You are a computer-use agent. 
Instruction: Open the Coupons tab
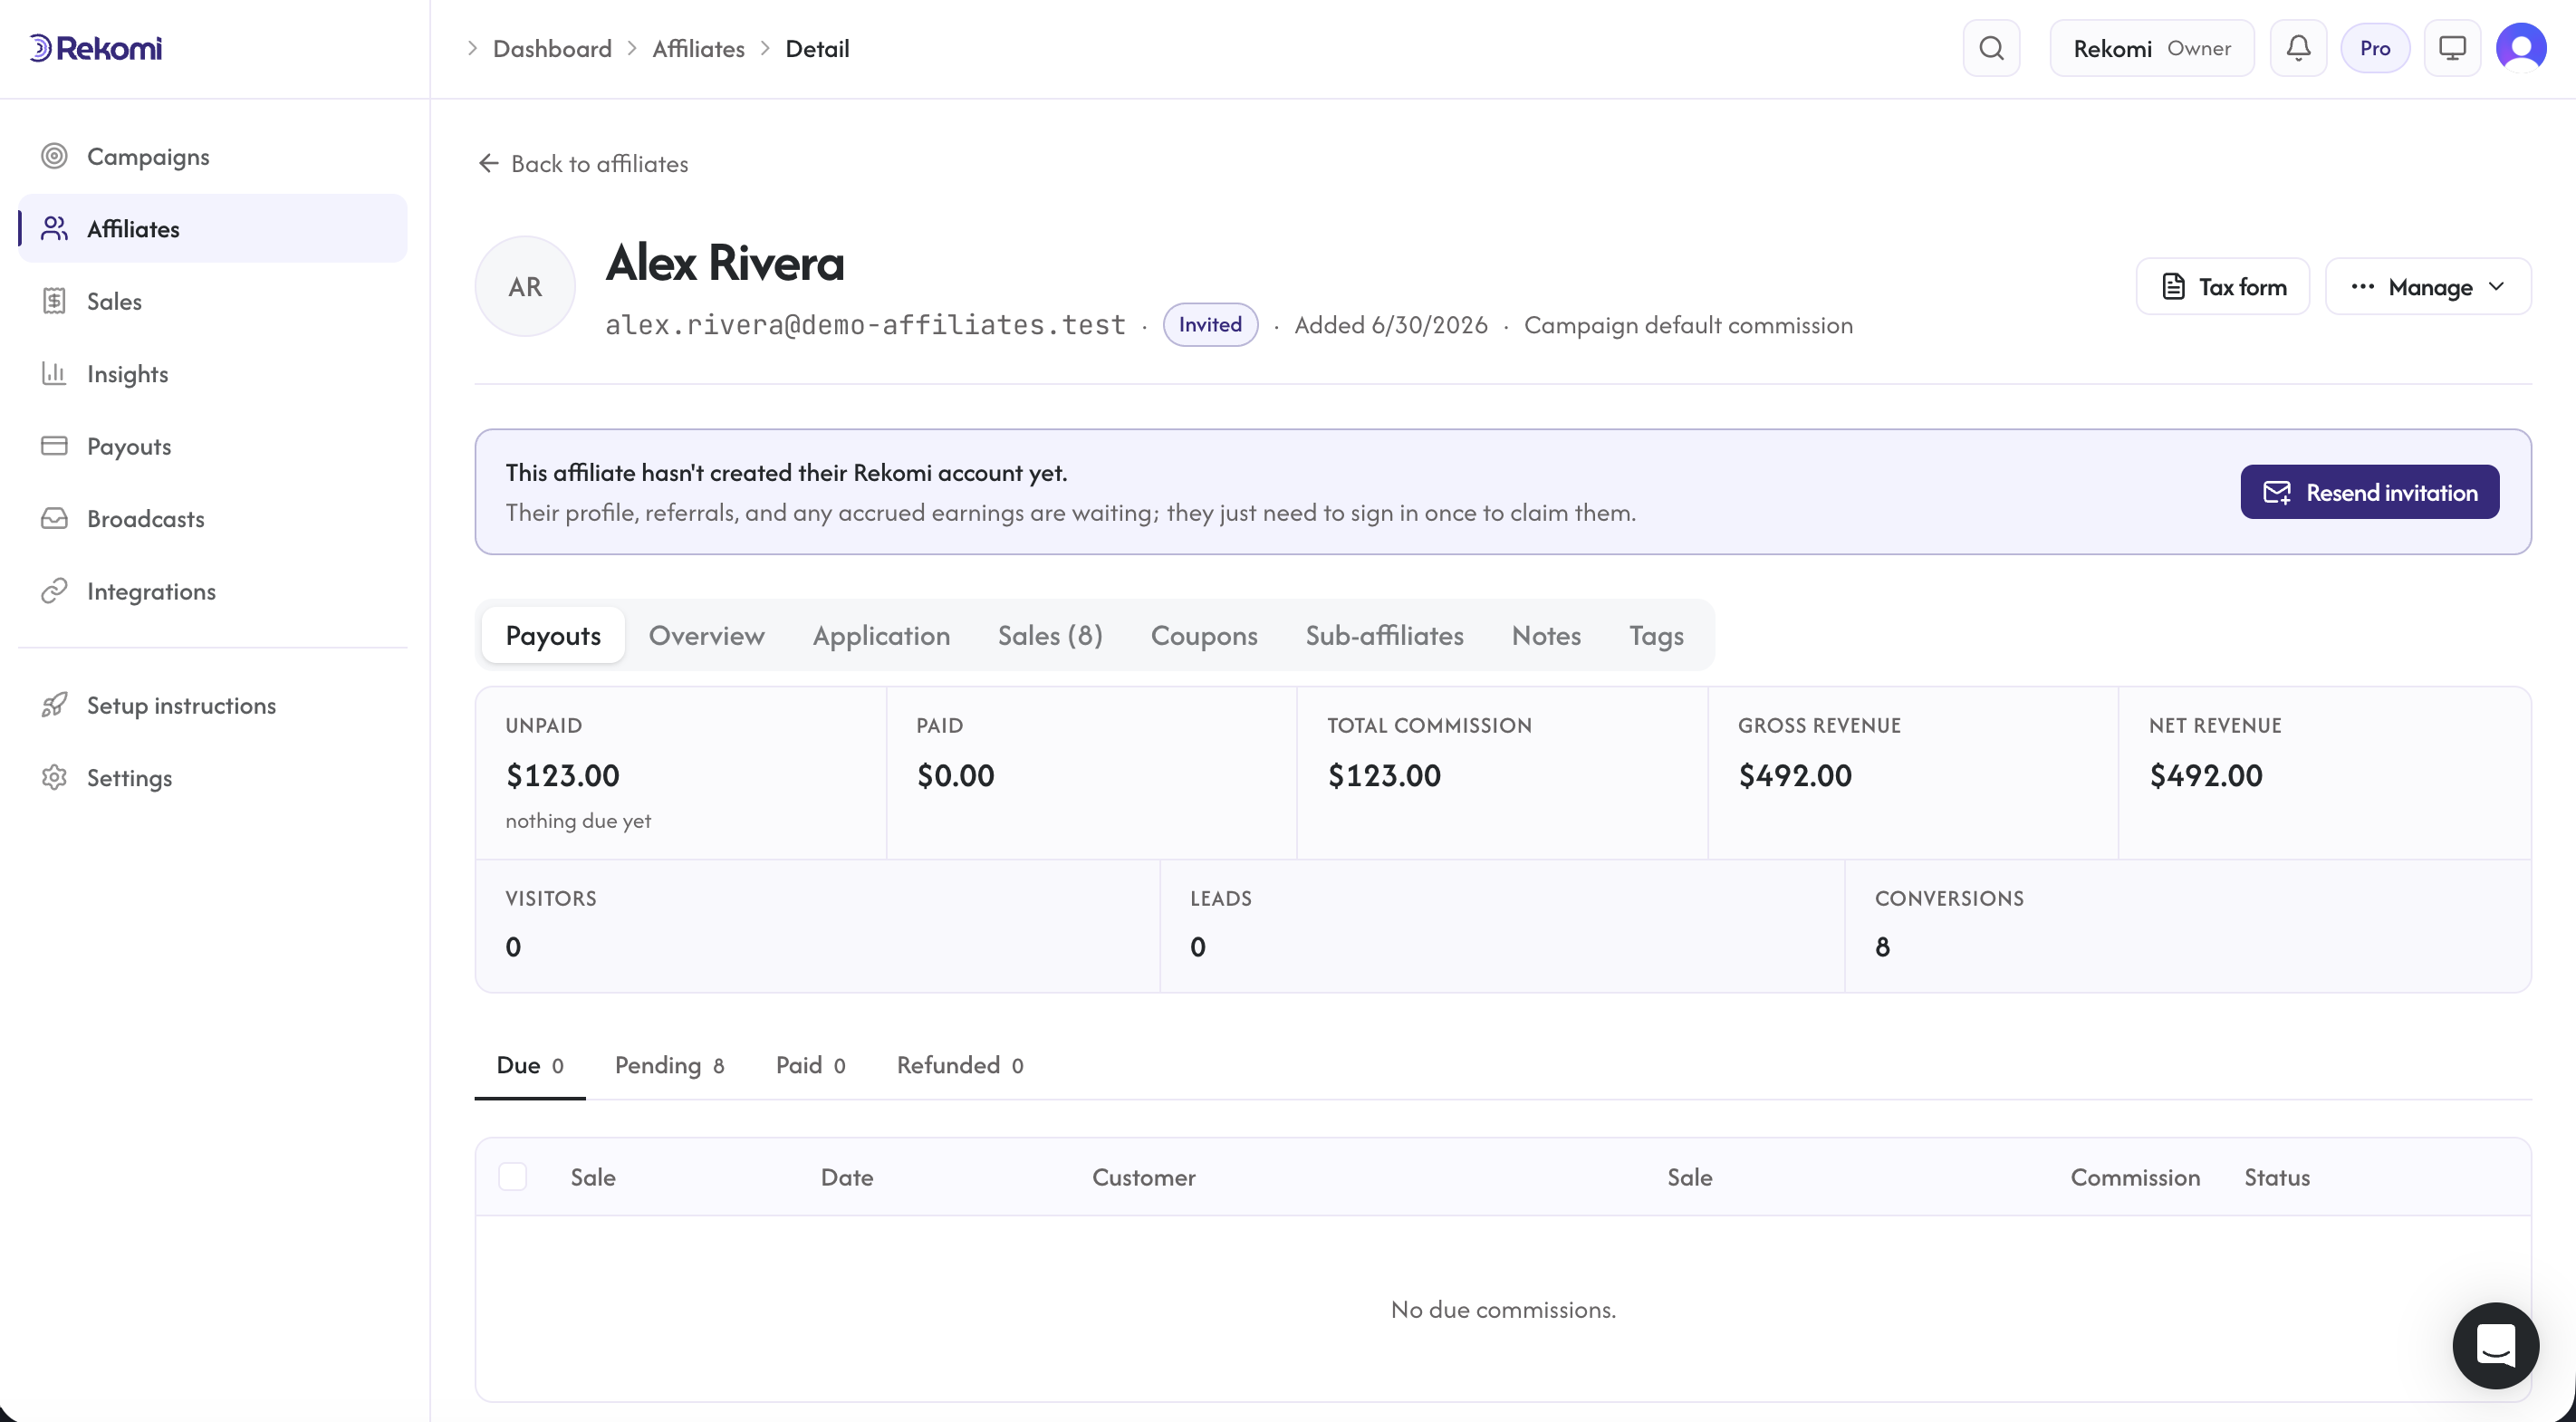1204,636
